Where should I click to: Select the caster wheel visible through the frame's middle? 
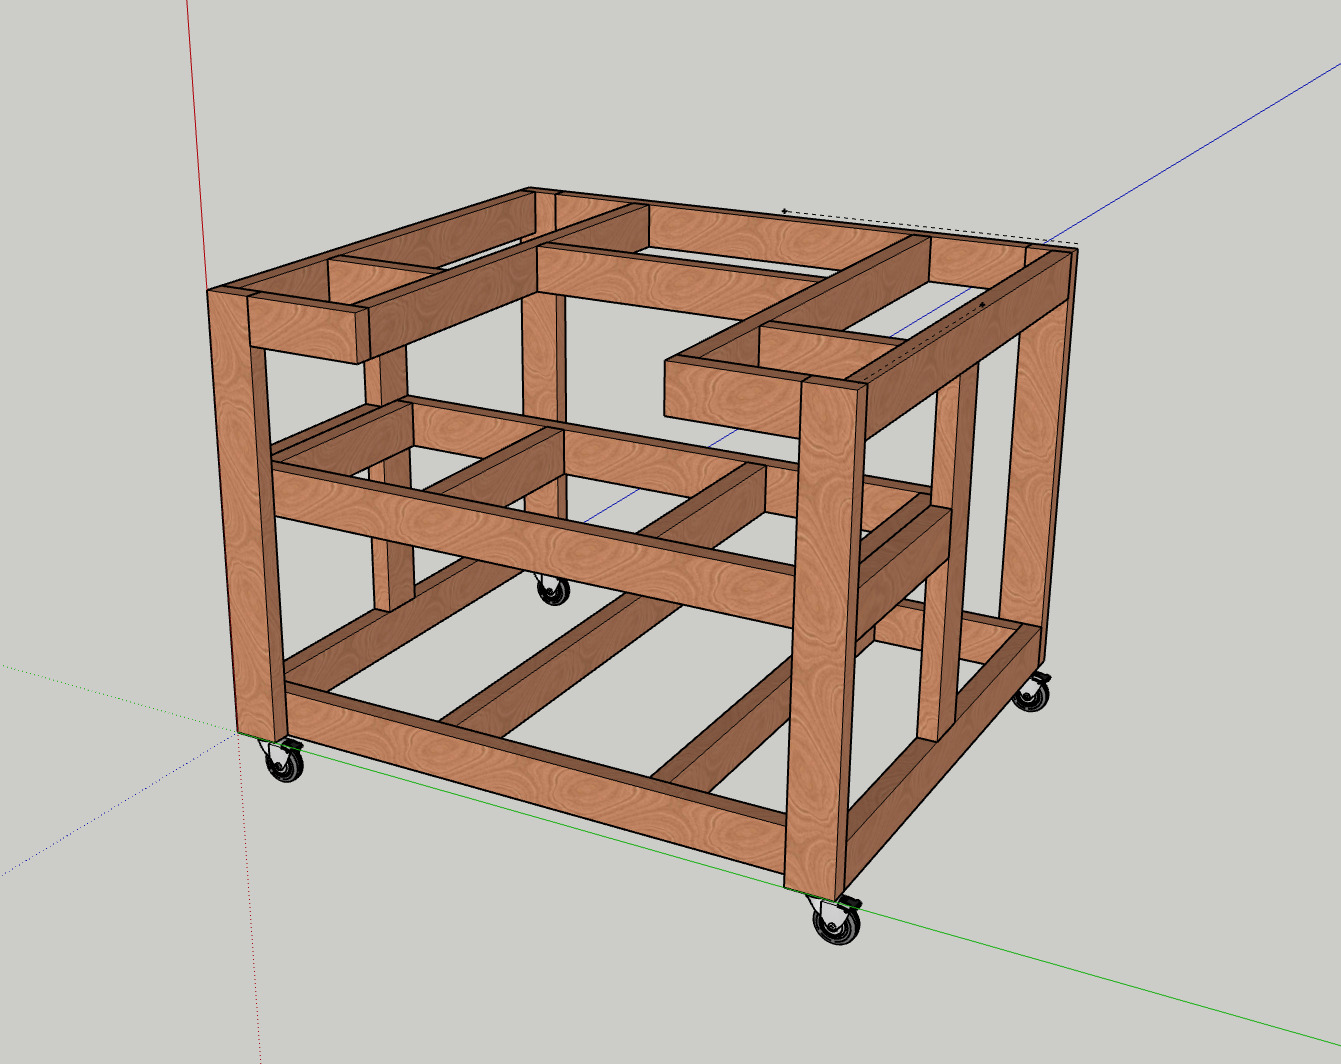pos(552,590)
